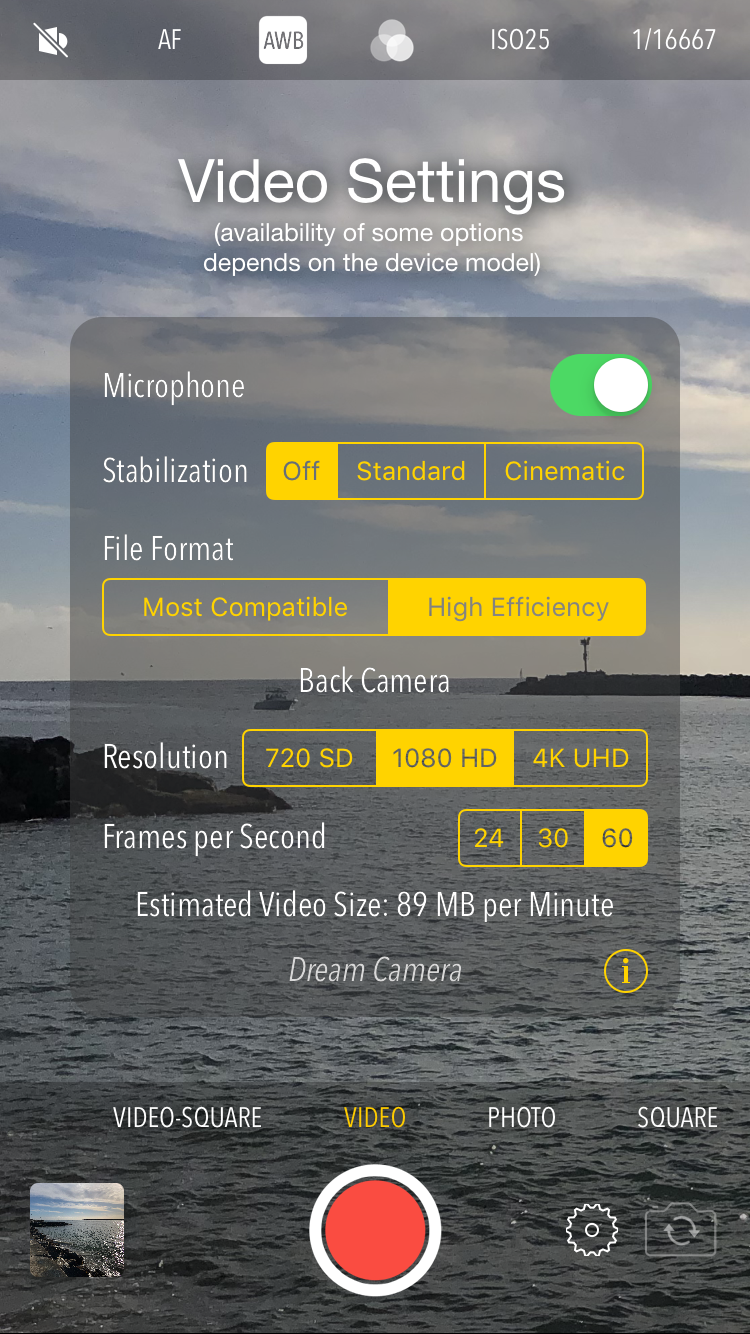
Task: Set Stabilization to Standard
Action: point(411,471)
